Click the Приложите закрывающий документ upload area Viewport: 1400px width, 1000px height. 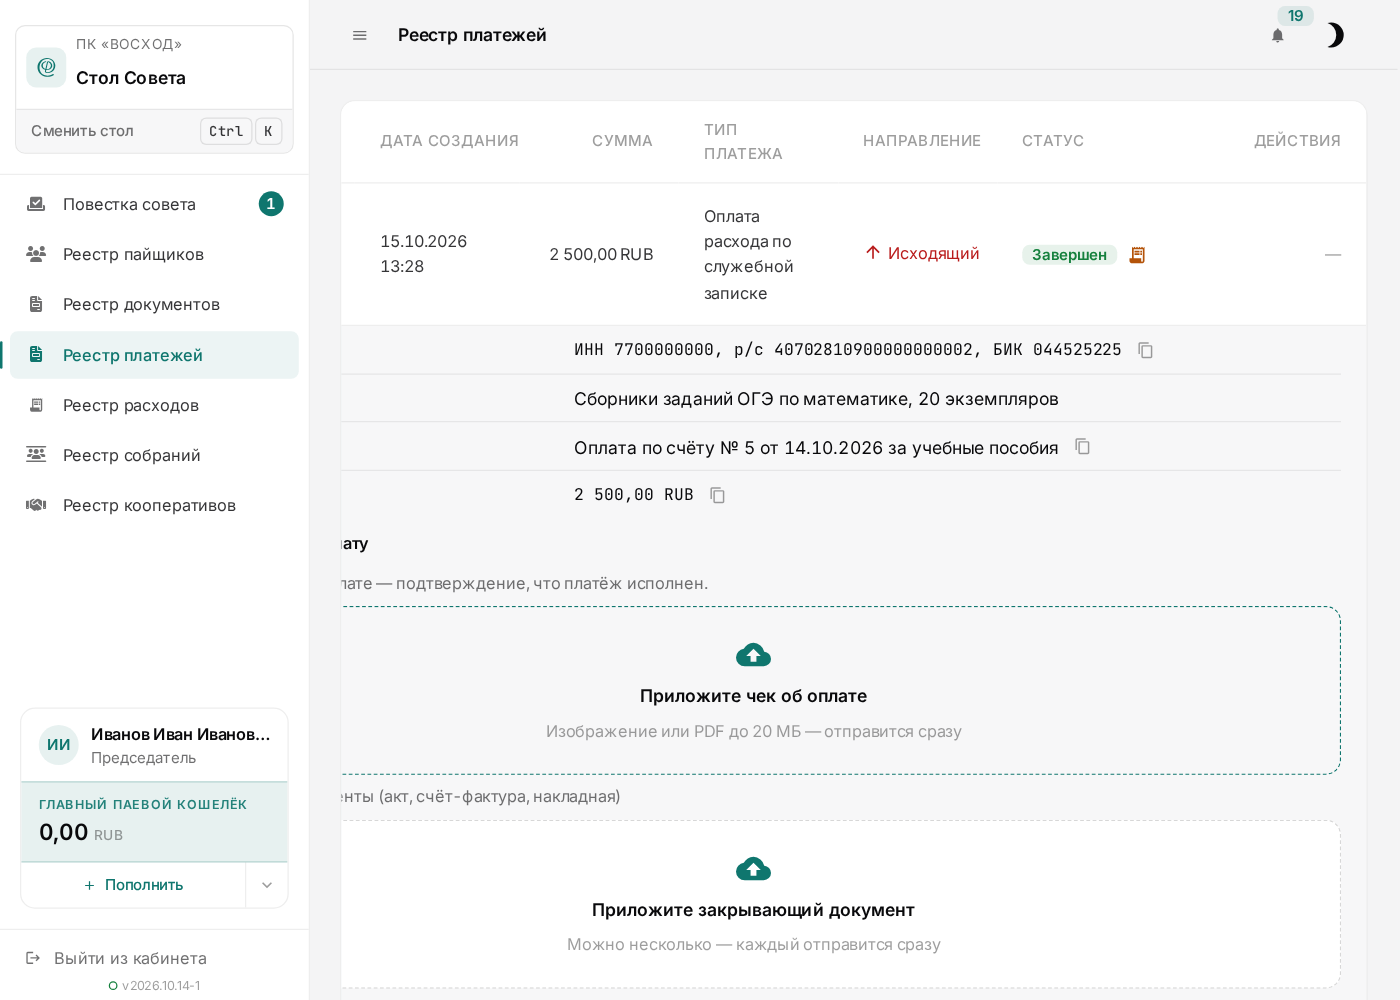click(x=840, y=905)
